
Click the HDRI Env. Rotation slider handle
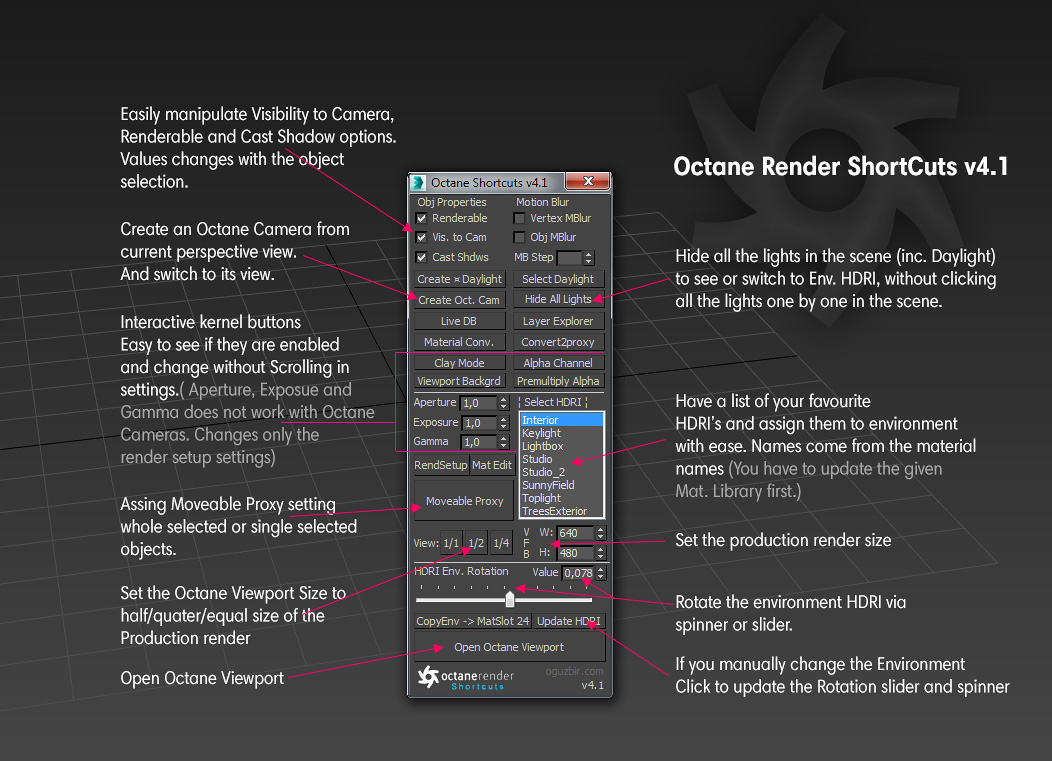point(510,599)
